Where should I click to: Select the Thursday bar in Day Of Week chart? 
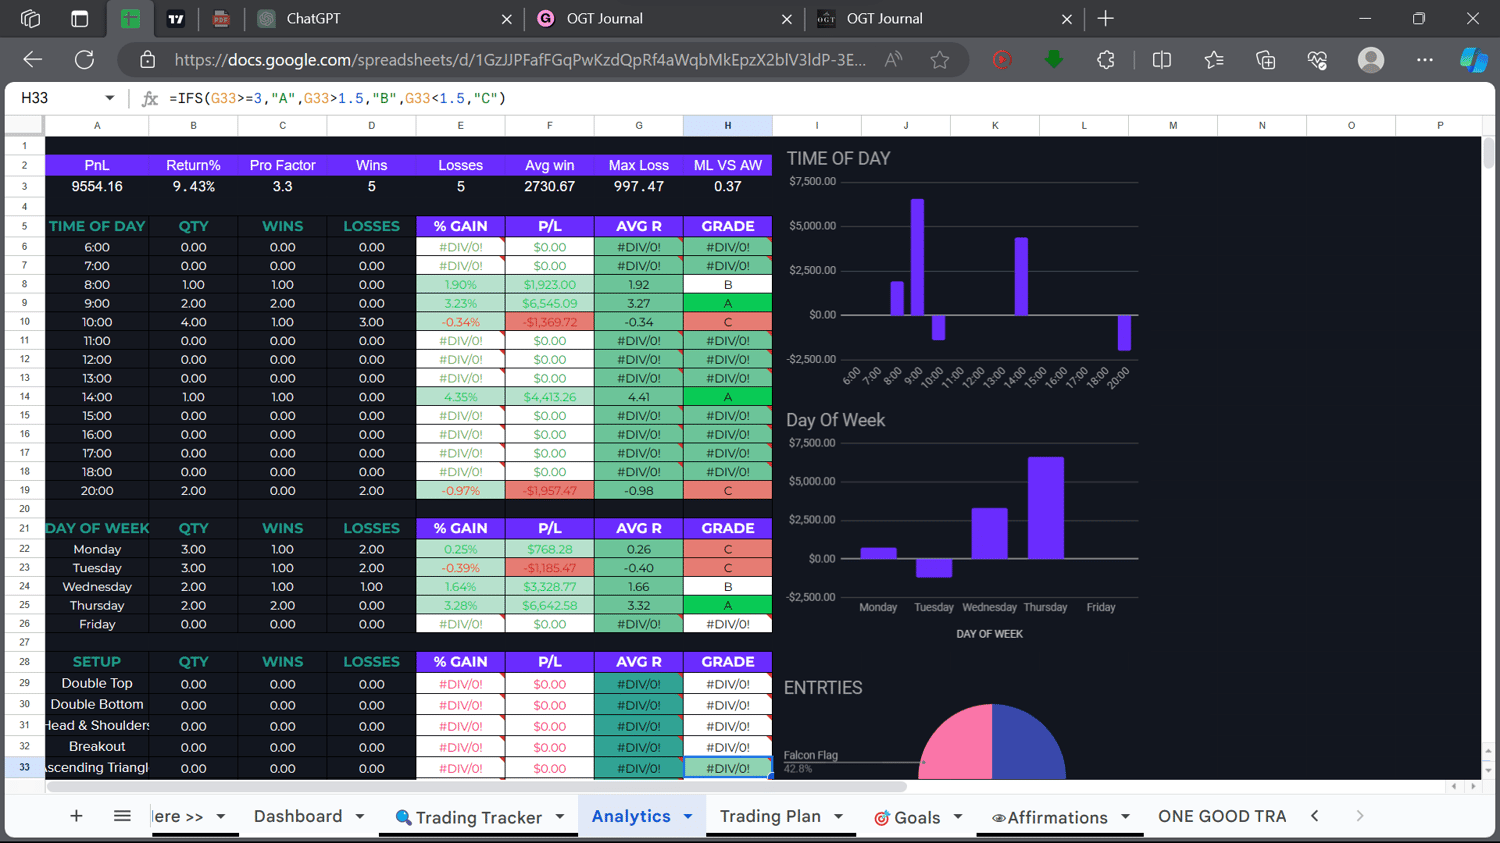(1046, 508)
